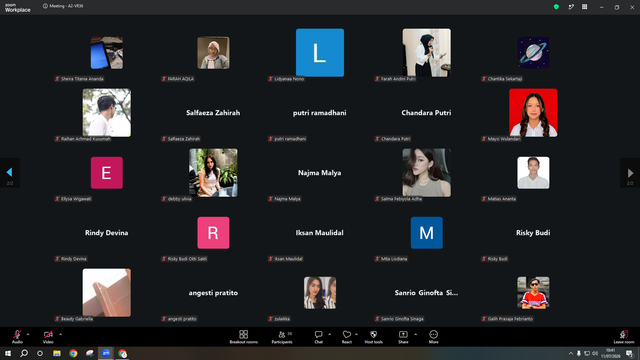This screenshot has height=360, width=640.
Task: Select Chantika Sekartaji's planet avatar
Action: [533, 53]
